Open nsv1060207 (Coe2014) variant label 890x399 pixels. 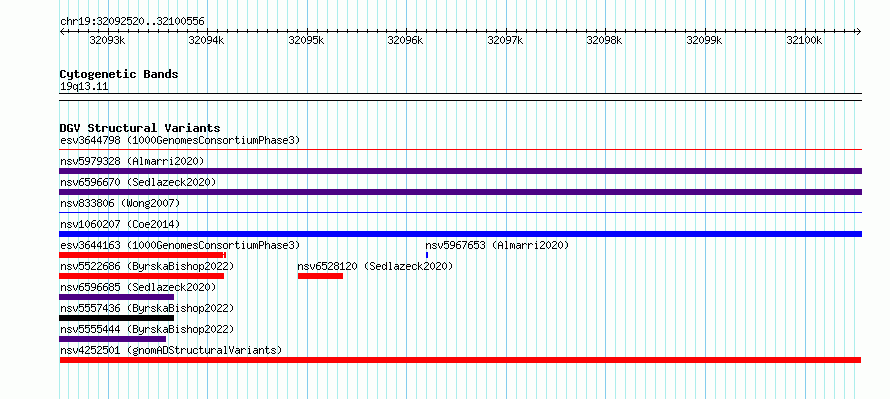coord(120,224)
